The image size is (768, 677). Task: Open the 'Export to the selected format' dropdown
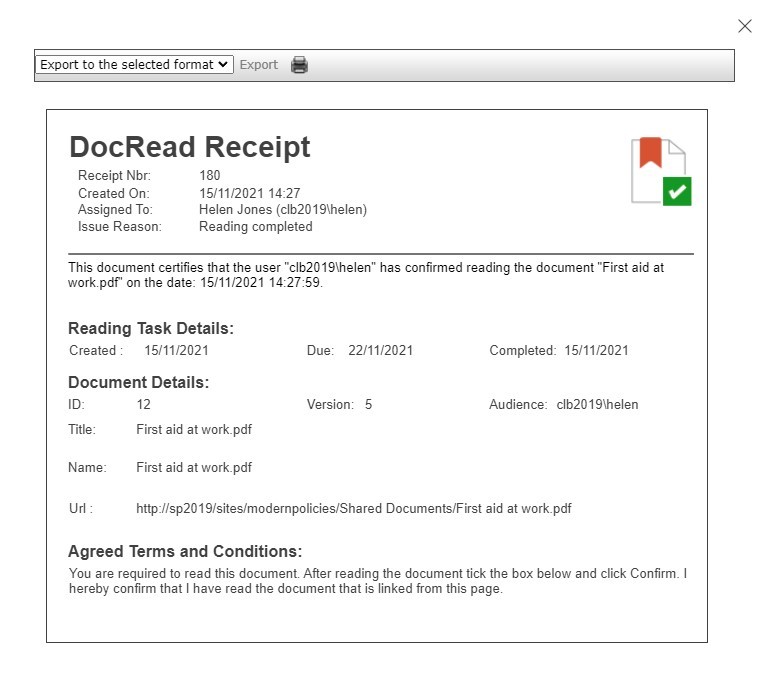[x=134, y=64]
